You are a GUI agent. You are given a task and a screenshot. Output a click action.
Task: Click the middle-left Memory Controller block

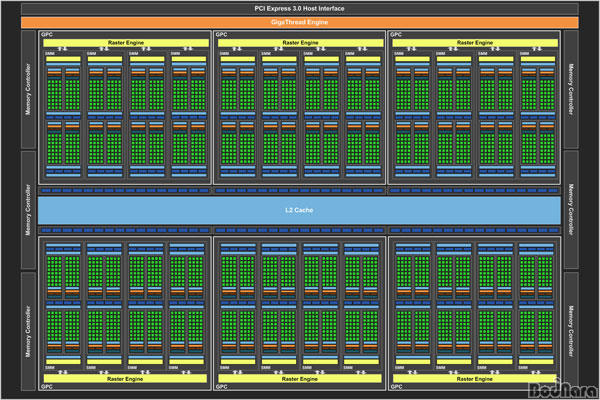(x=28, y=210)
